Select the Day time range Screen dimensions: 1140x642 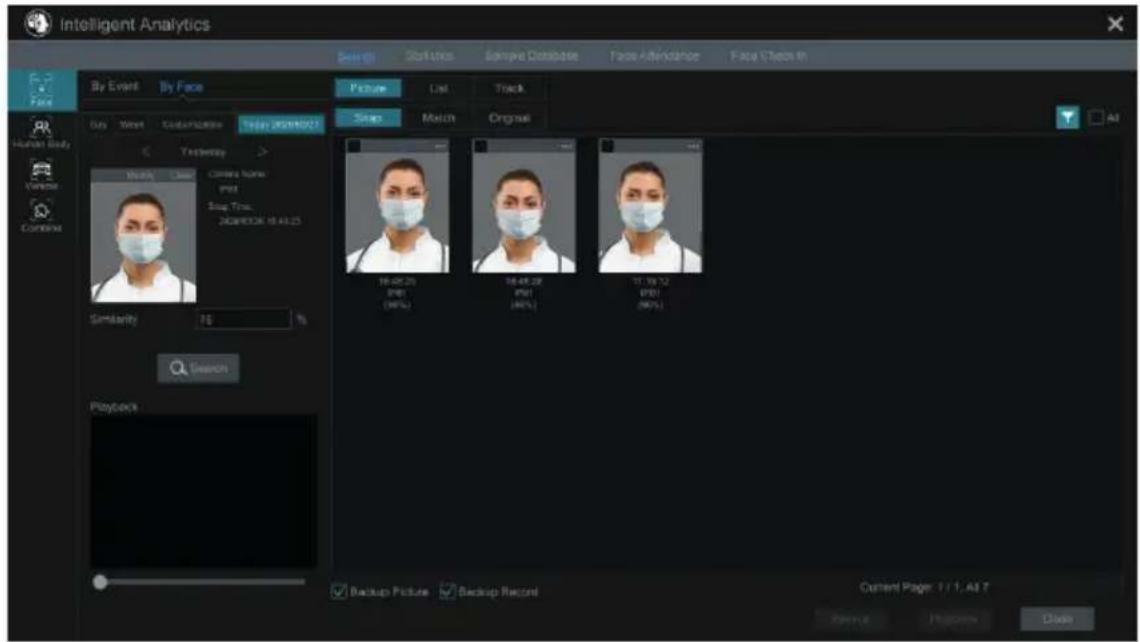click(98, 125)
